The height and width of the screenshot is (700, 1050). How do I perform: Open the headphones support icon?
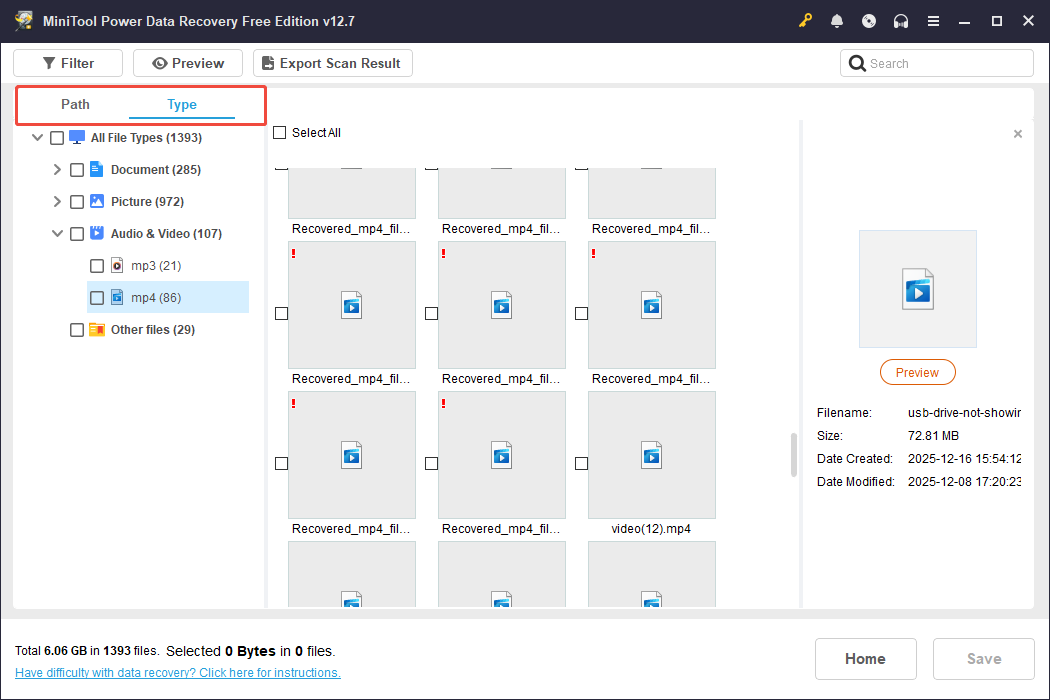point(901,21)
